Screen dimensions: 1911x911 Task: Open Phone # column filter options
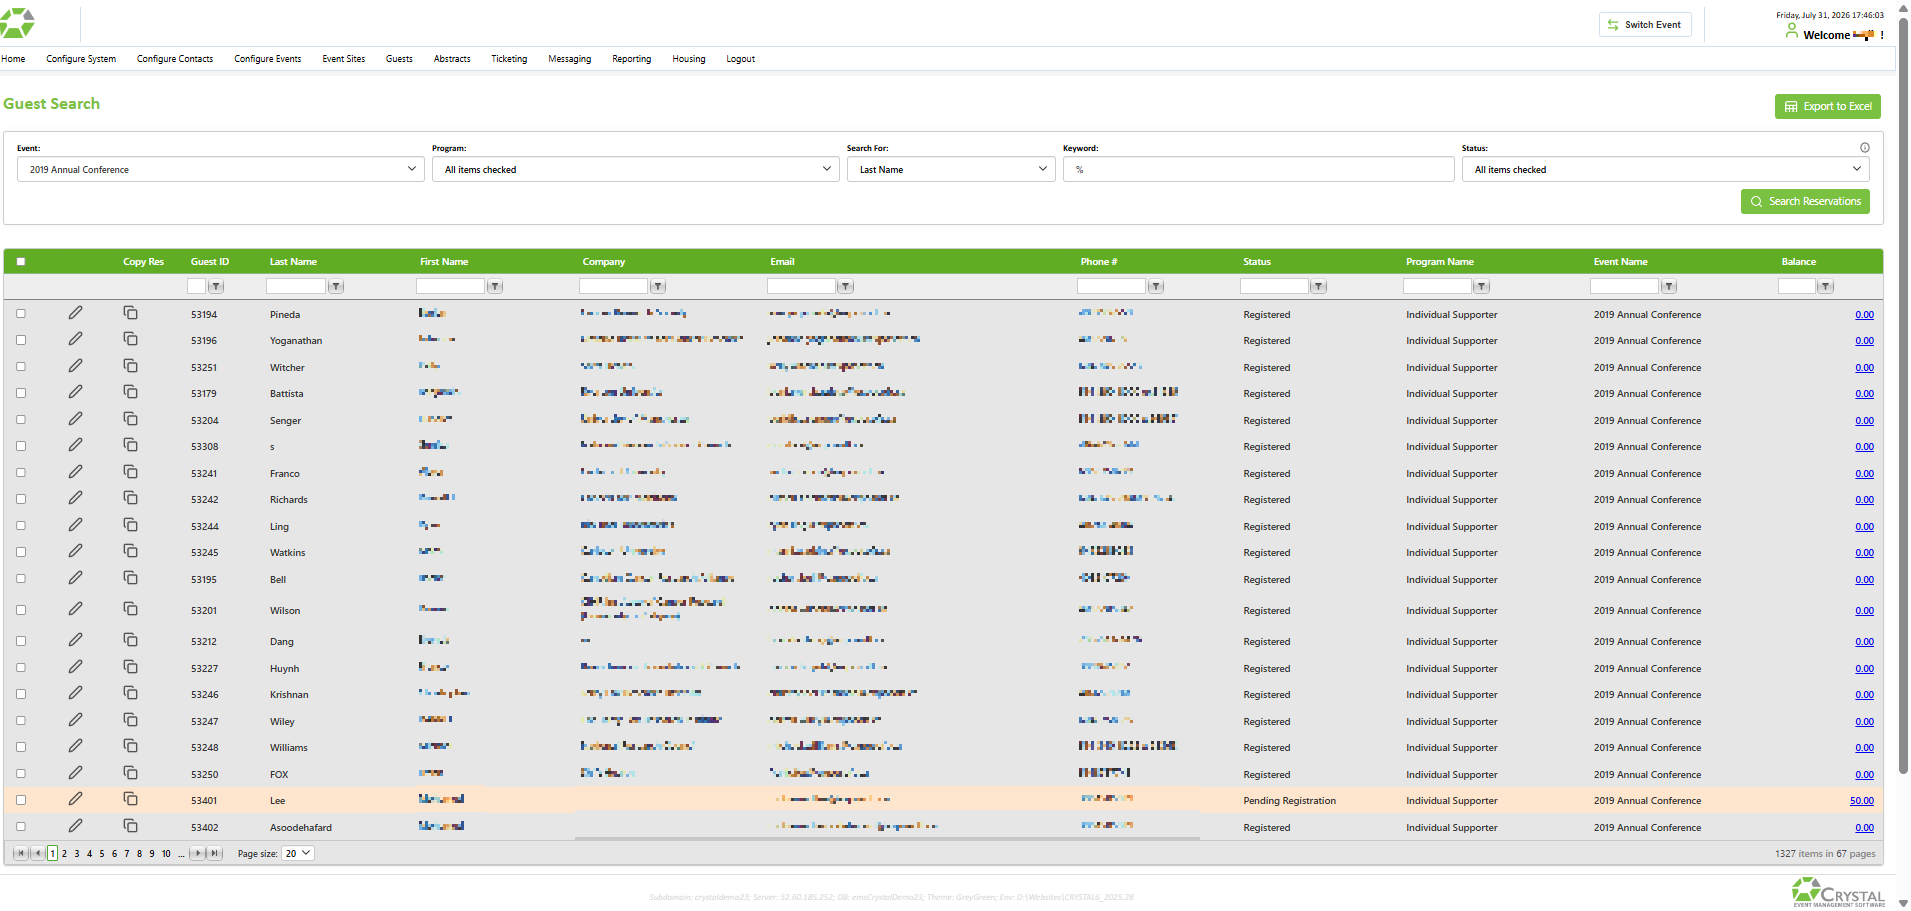(1156, 287)
